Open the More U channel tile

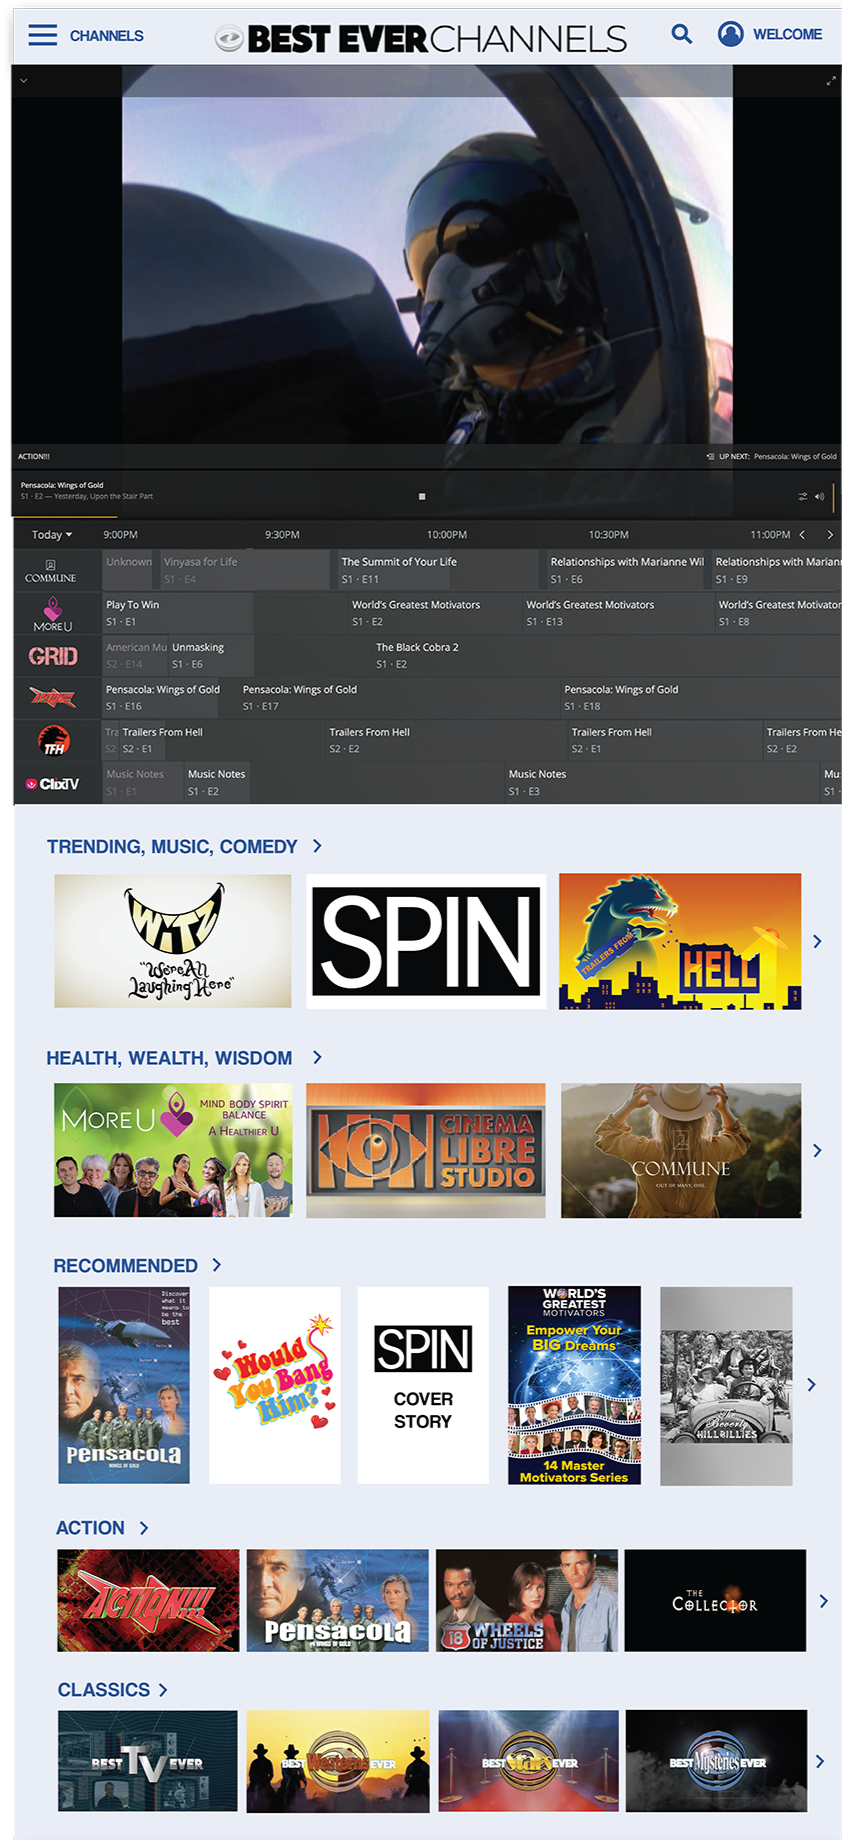(x=173, y=1150)
